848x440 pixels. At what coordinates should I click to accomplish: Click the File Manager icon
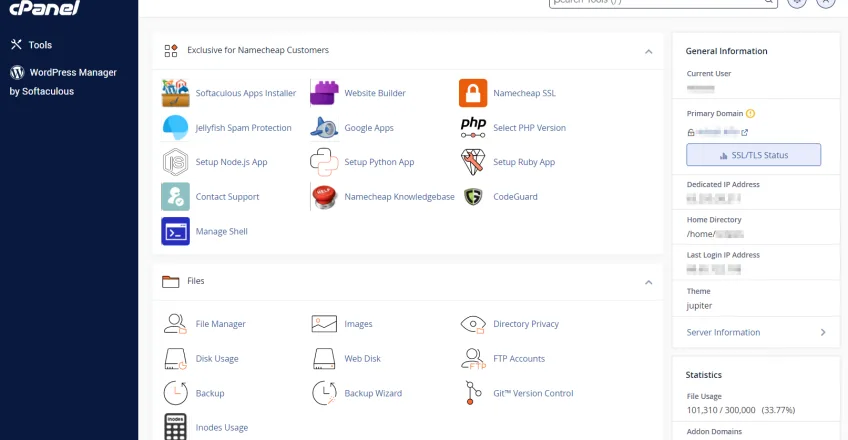point(175,324)
